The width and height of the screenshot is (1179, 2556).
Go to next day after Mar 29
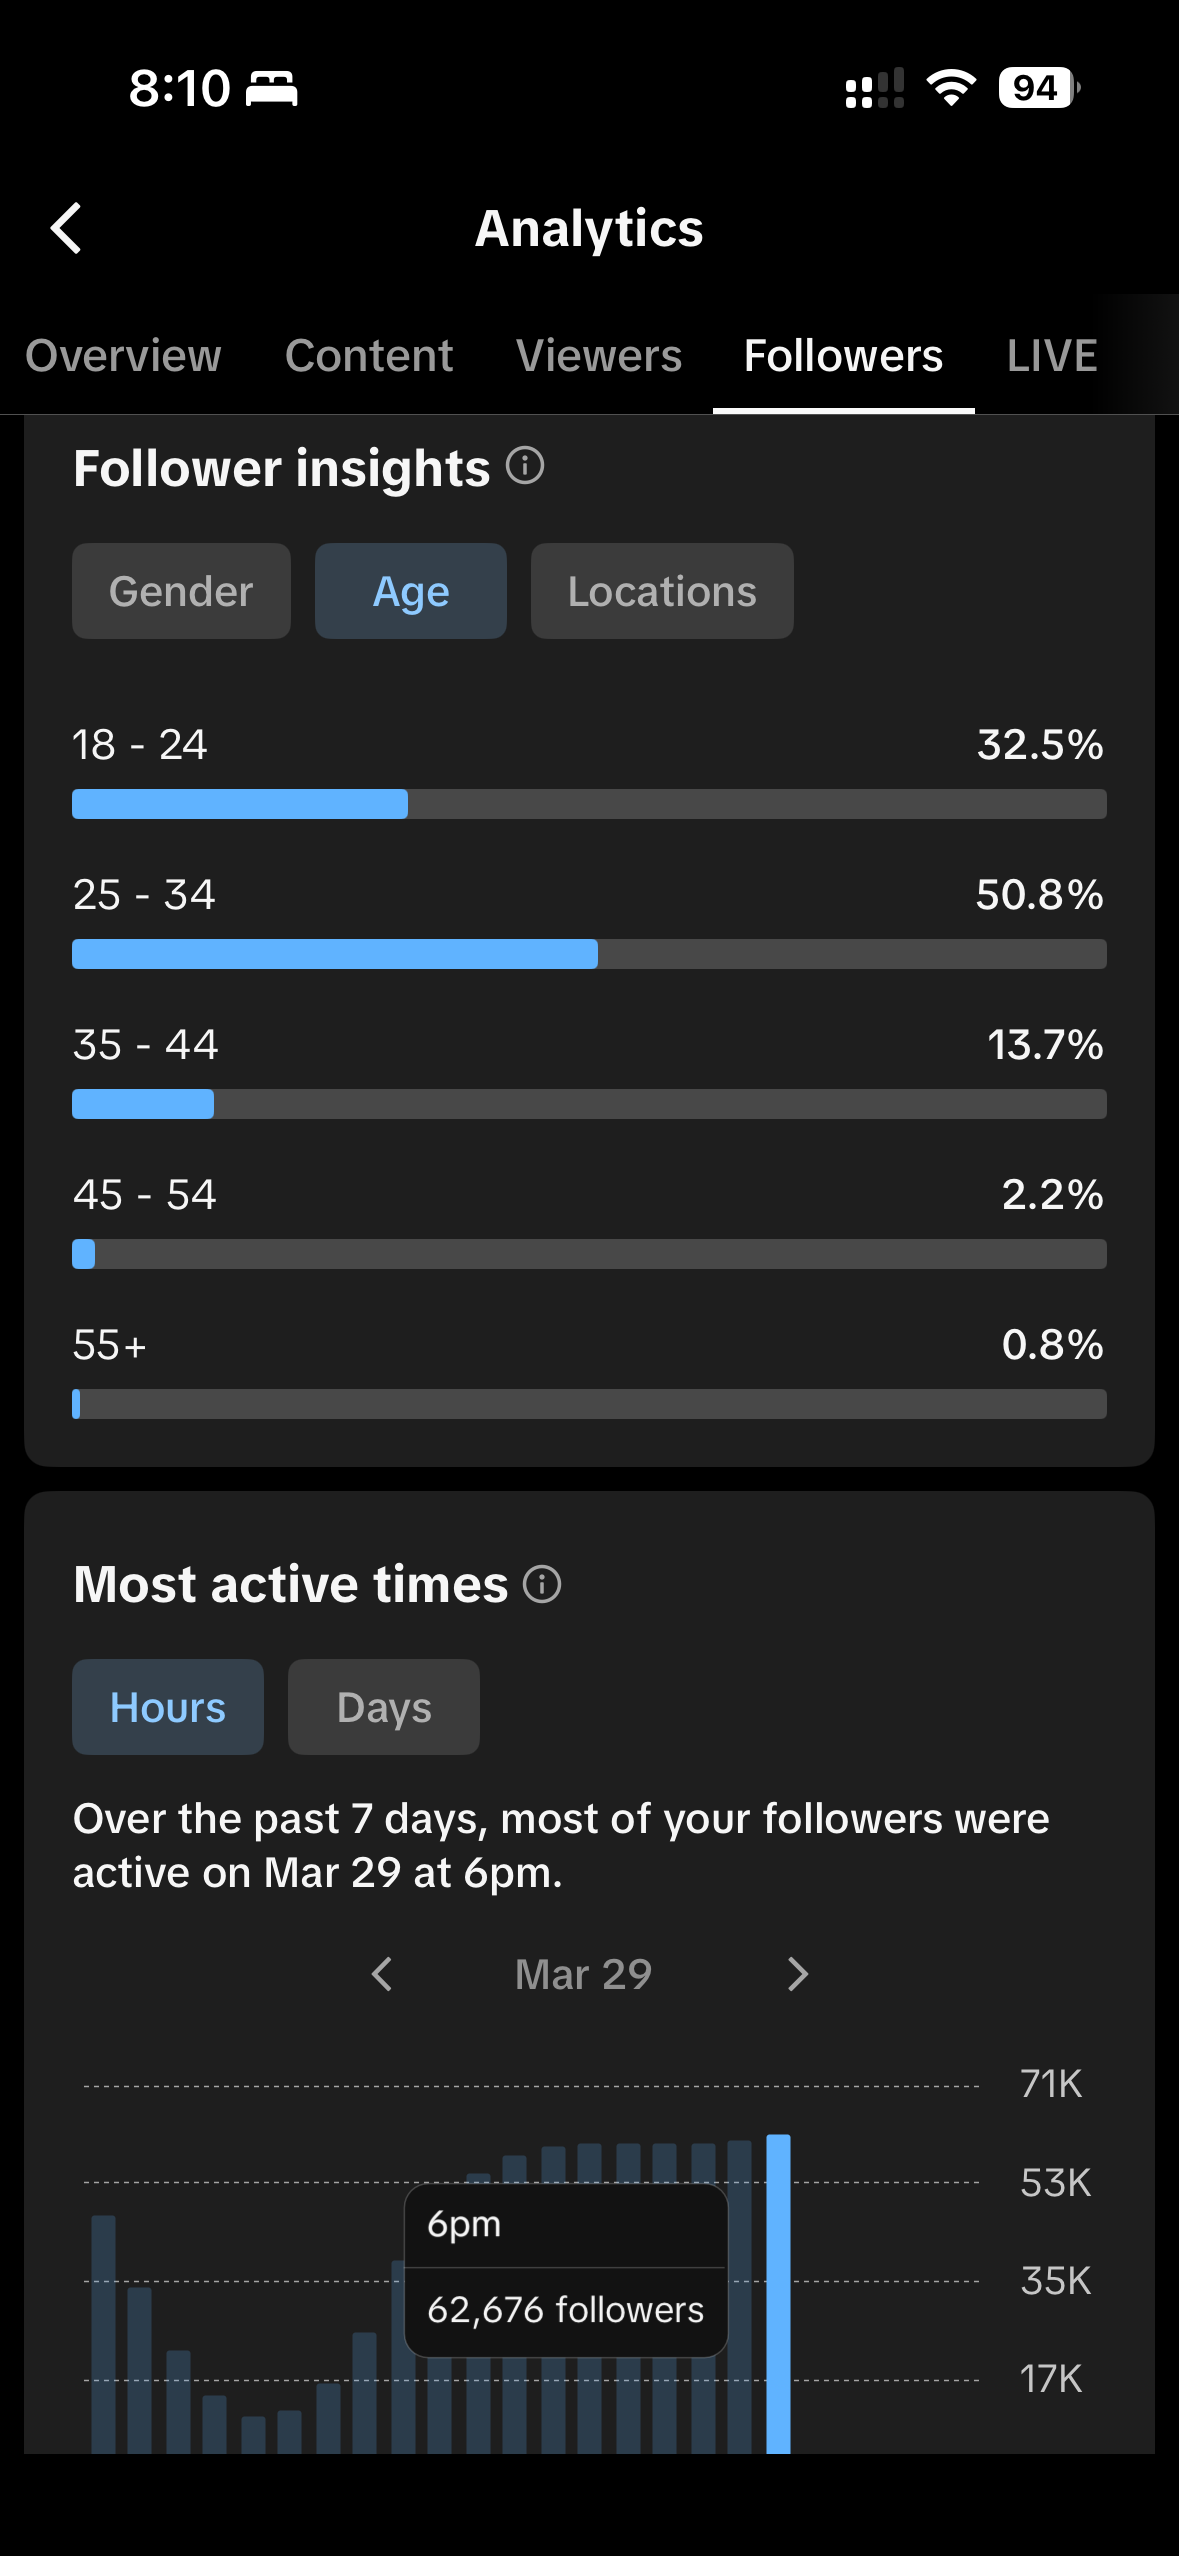click(797, 1974)
